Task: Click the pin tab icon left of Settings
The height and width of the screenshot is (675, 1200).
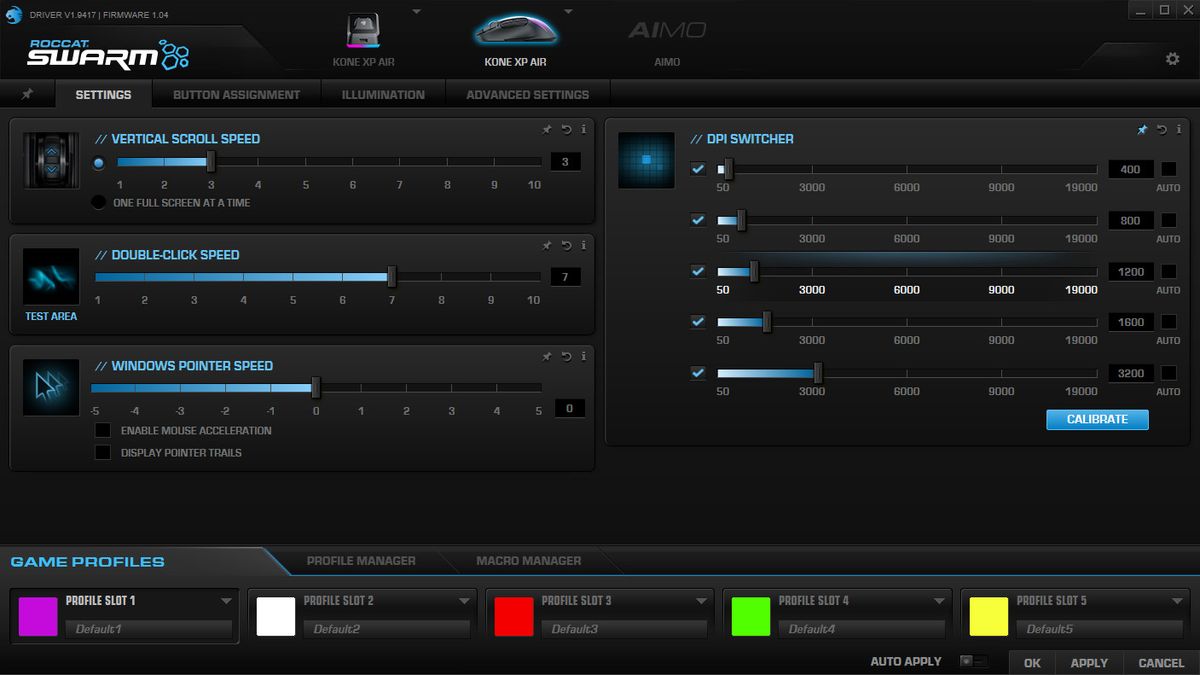Action: coord(27,94)
